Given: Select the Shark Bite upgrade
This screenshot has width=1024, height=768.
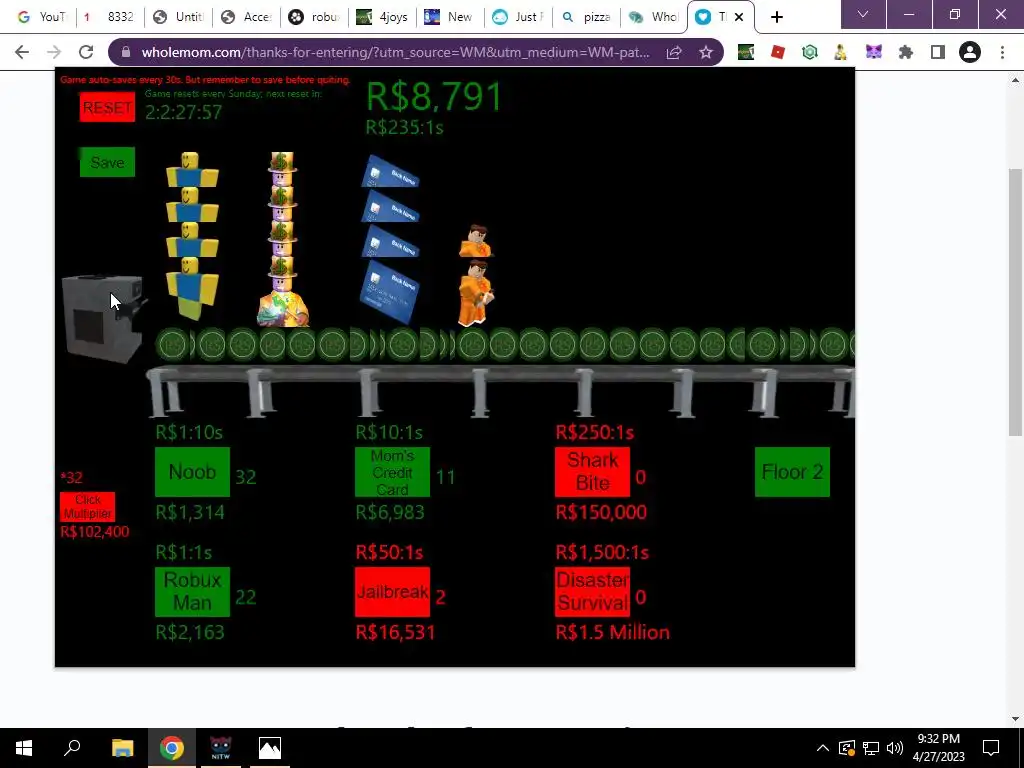Looking at the screenshot, I should point(592,472).
